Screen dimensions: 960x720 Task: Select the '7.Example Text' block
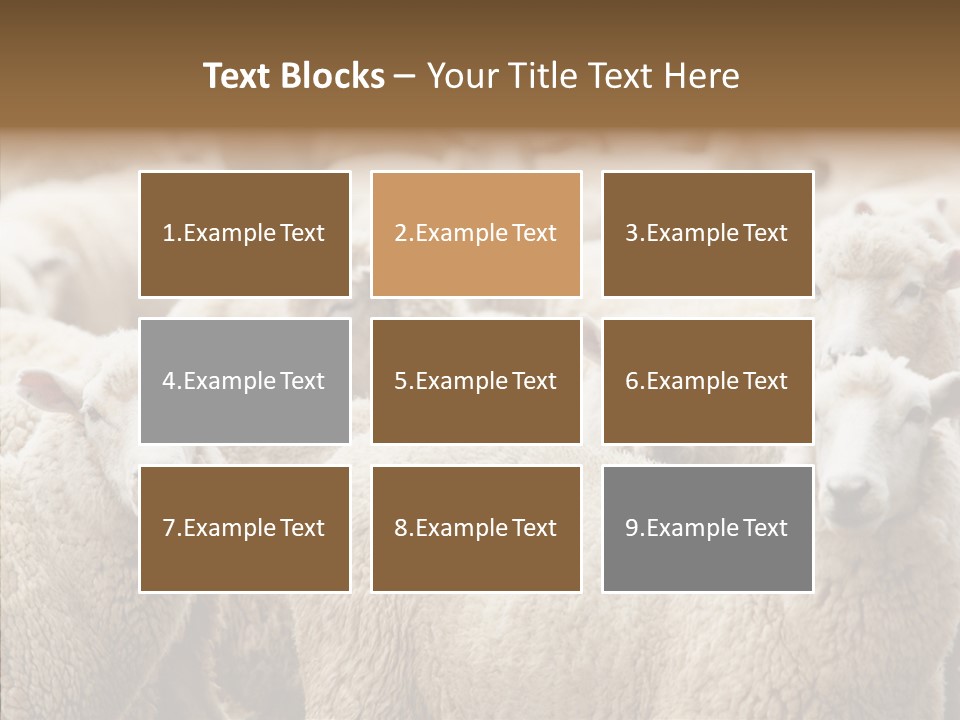tap(245, 528)
